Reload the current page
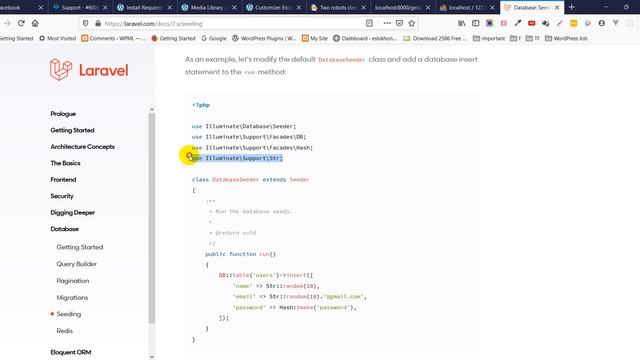 coord(21,23)
